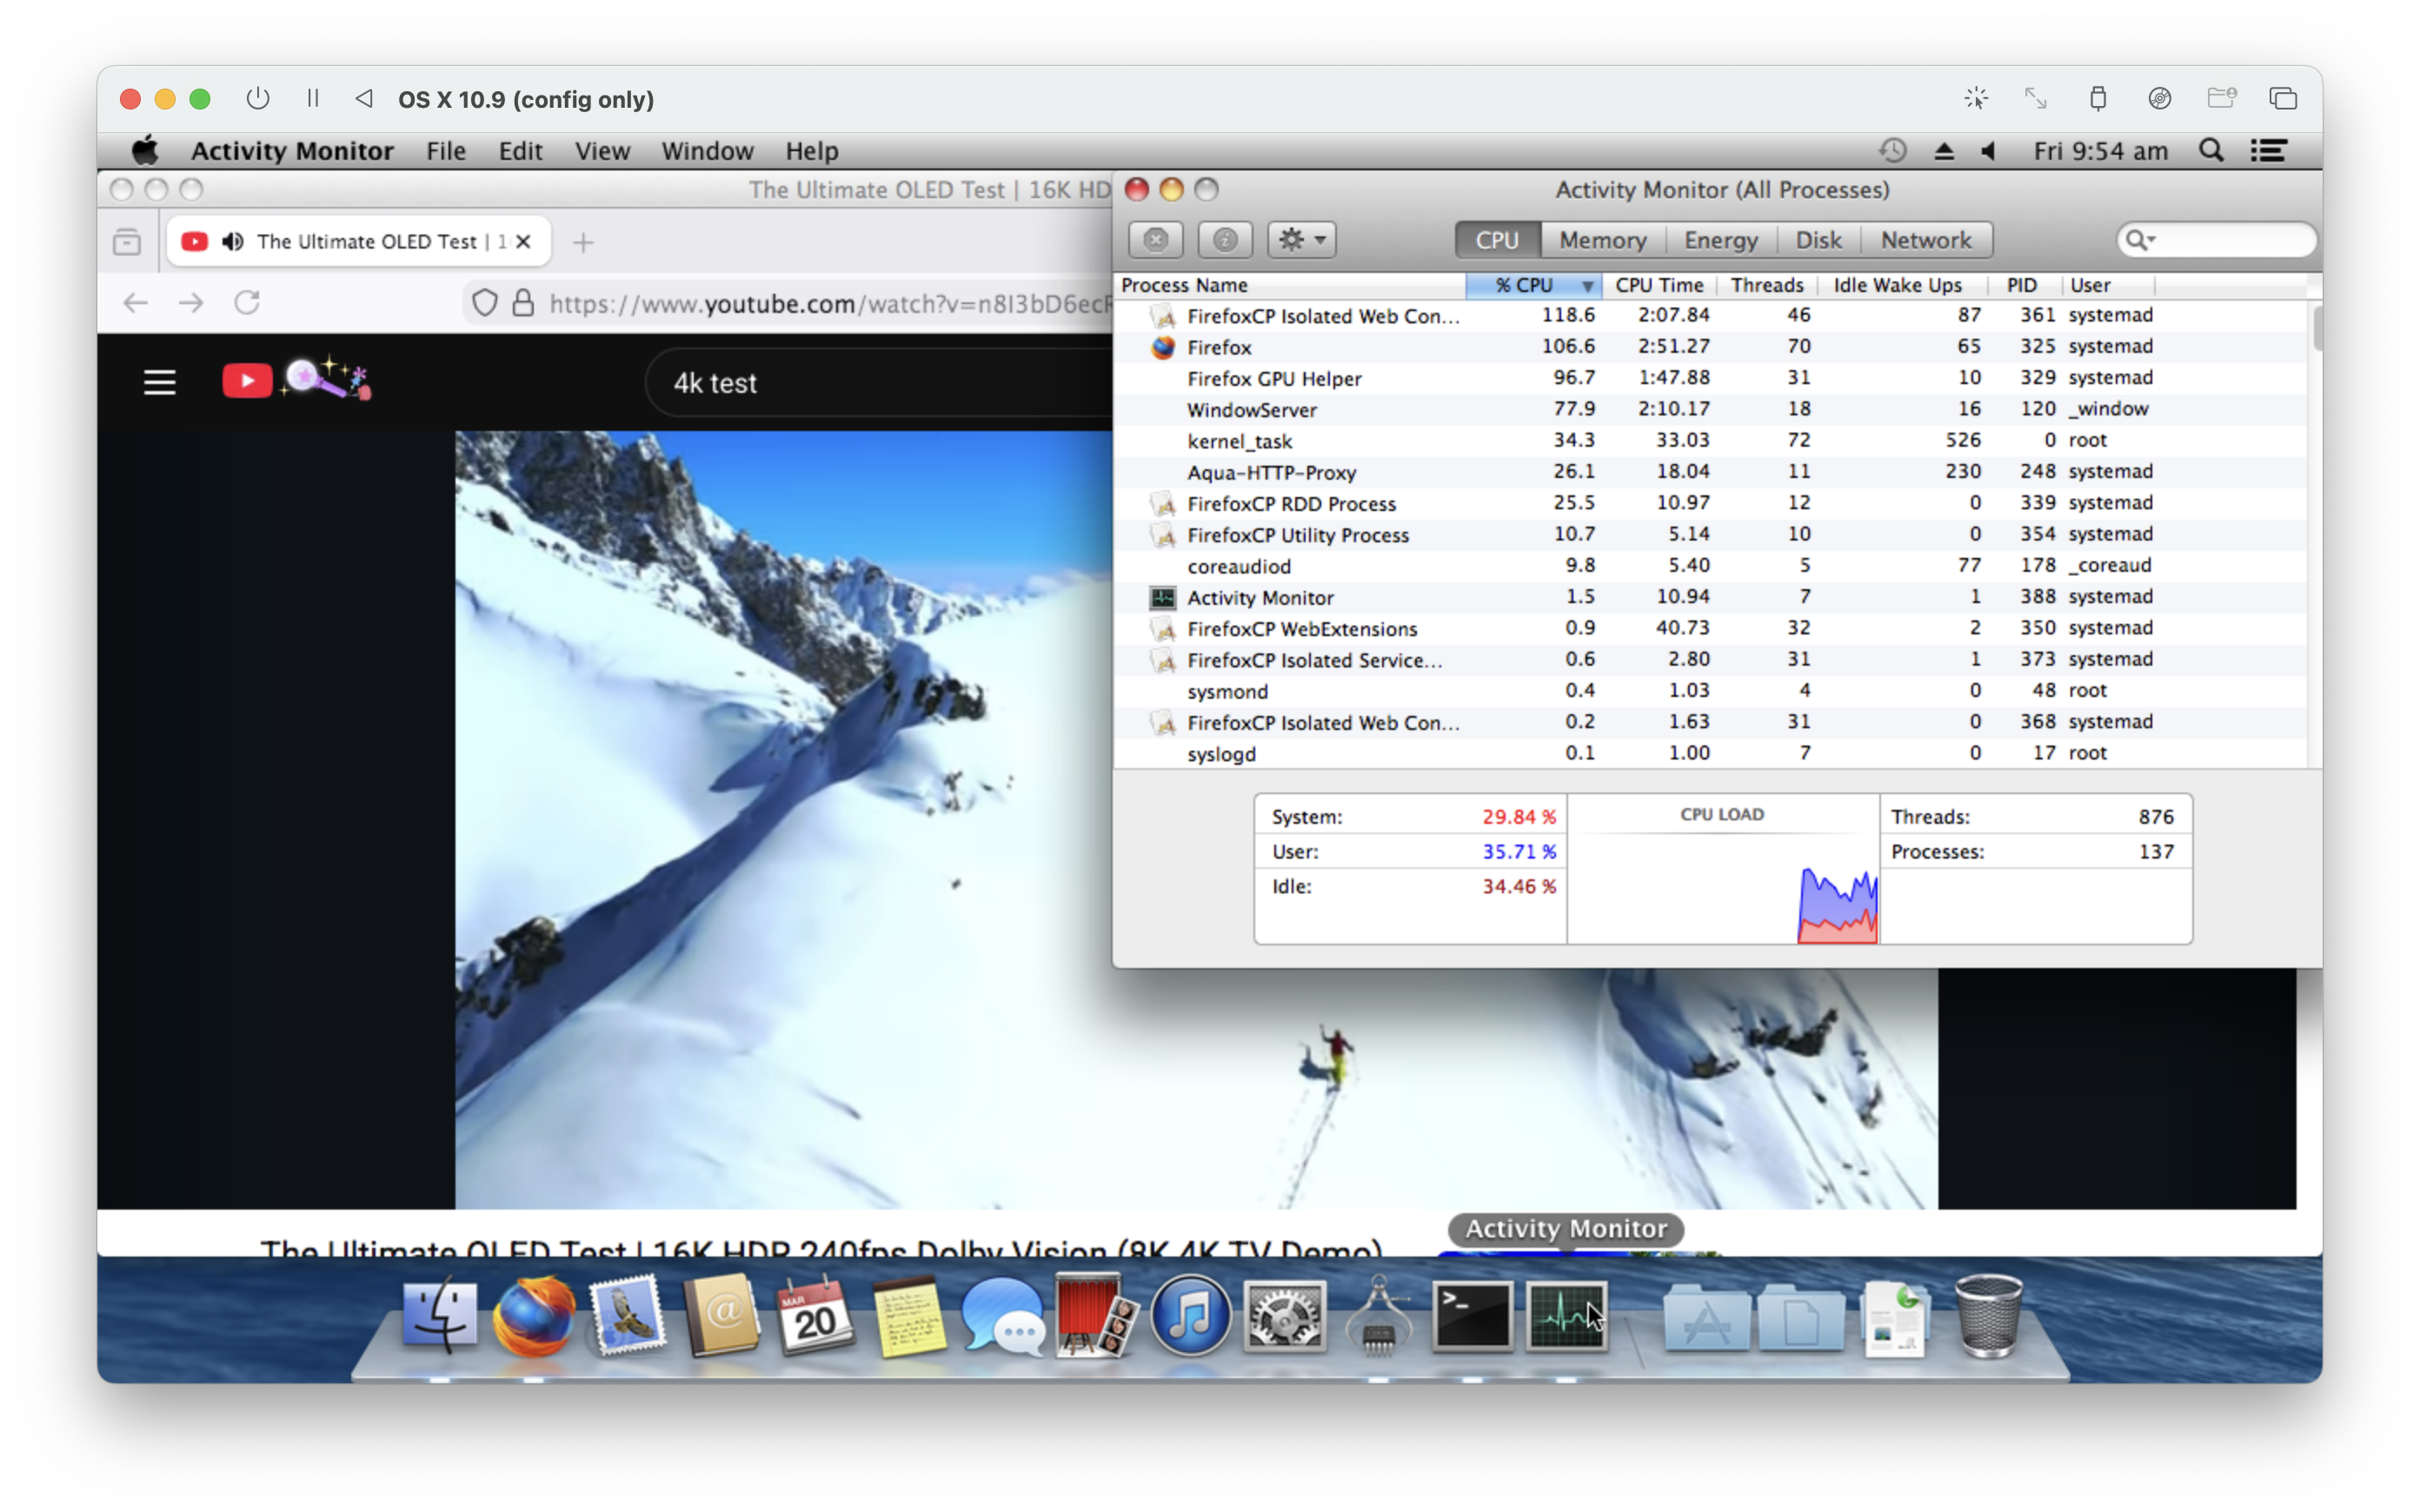
Task: Open the gear action dropdown menu
Action: [x=1301, y=240]
